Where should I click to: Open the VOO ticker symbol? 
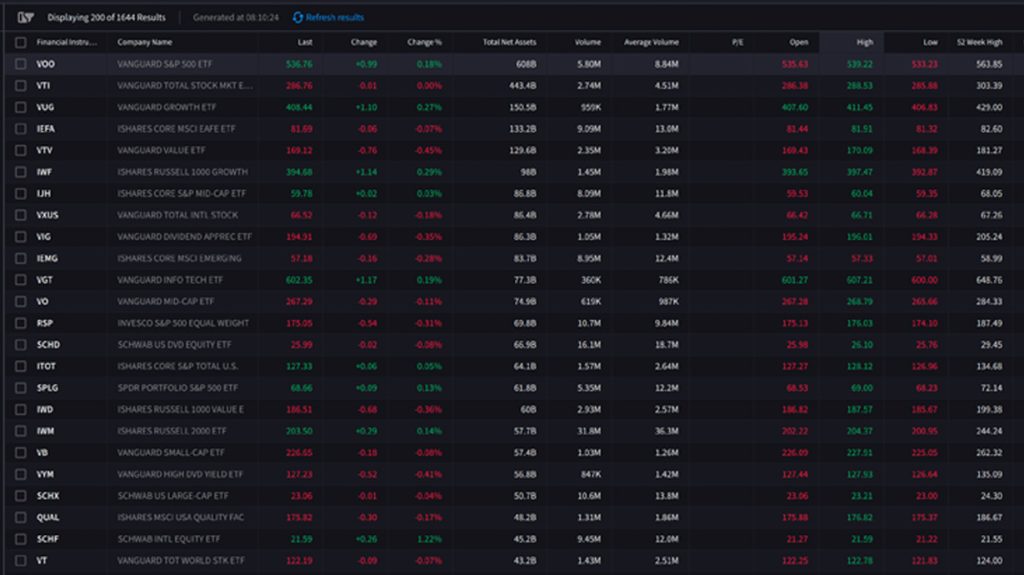pos(46,64)
